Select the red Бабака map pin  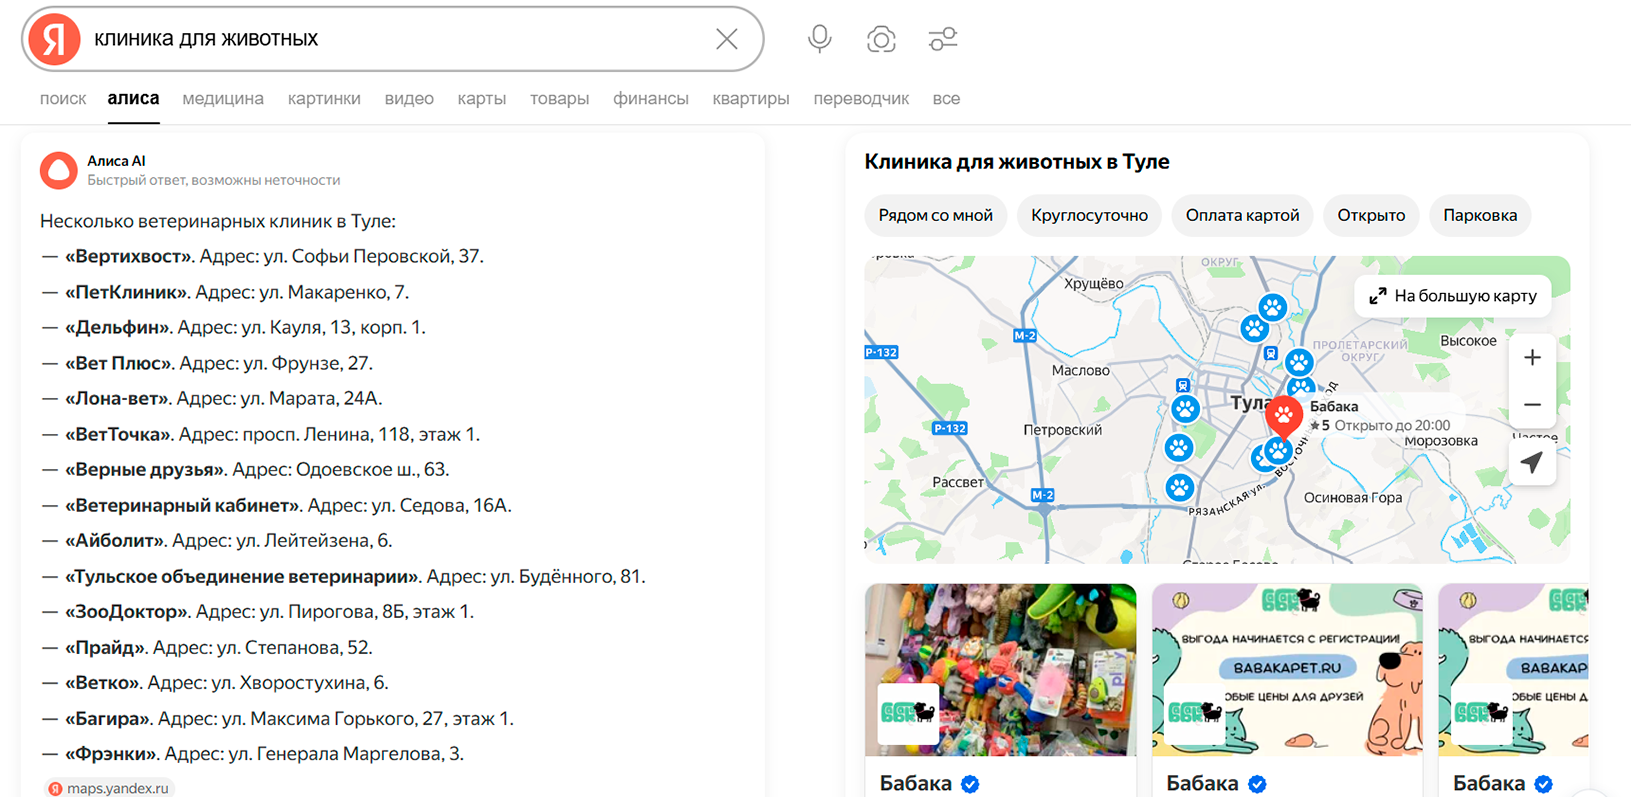(x=1283, y=415)
